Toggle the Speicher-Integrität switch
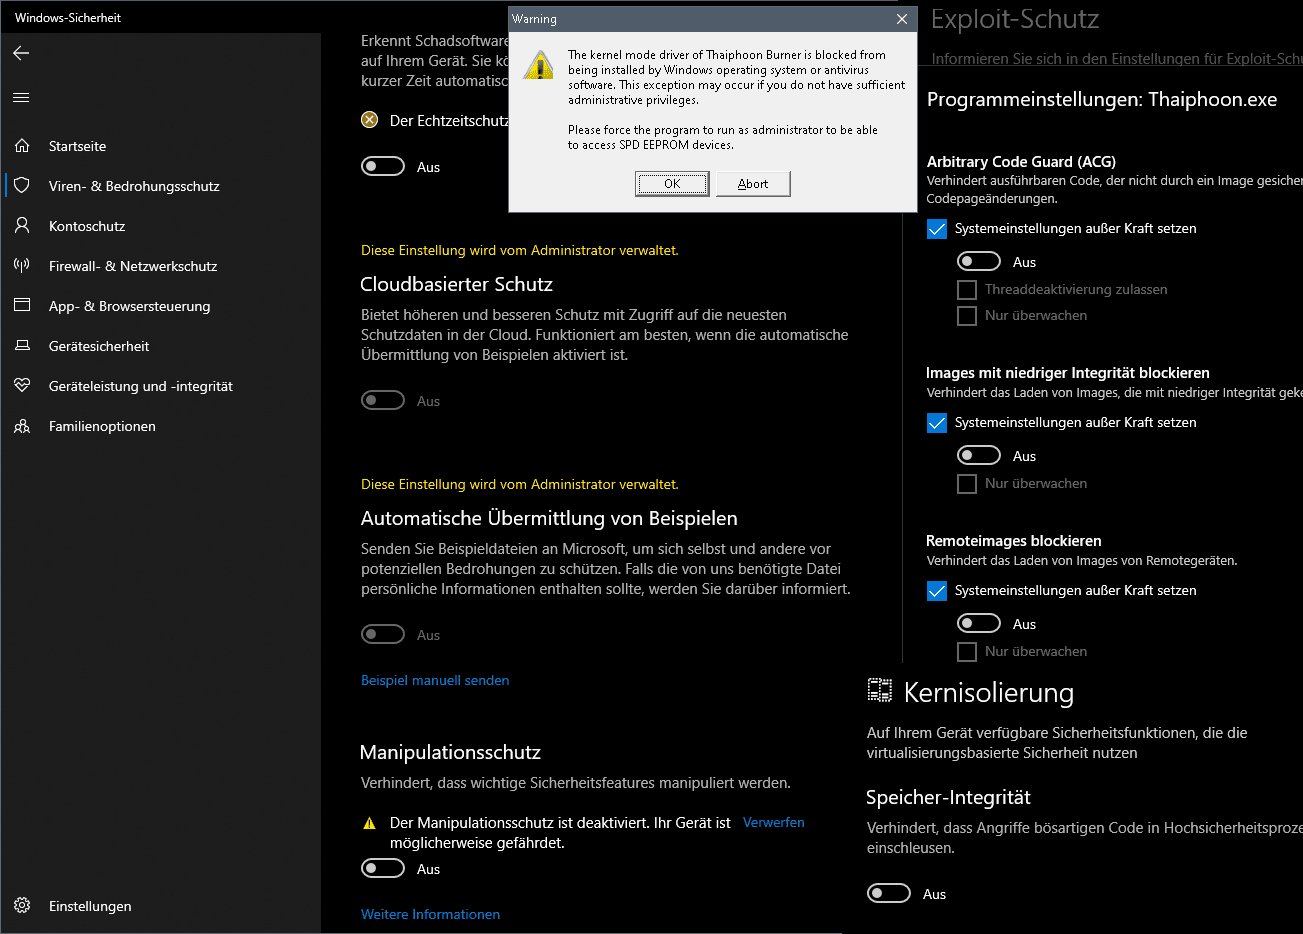The width and height of the screenshot is (1303, 934). (889, 893)
